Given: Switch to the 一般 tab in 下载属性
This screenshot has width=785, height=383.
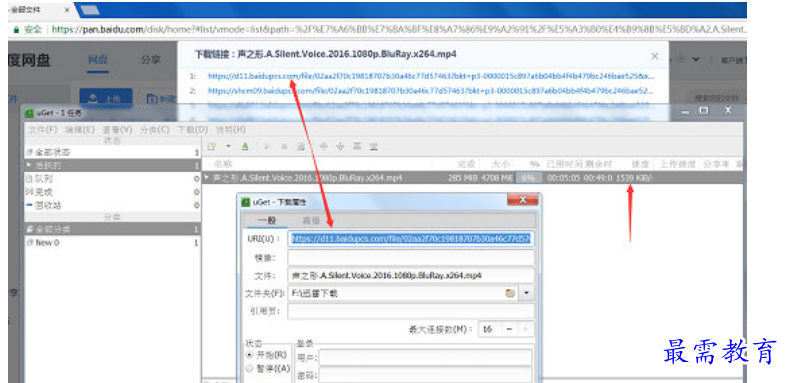Looking at the screenshot, I should click(x=267, y=220).
